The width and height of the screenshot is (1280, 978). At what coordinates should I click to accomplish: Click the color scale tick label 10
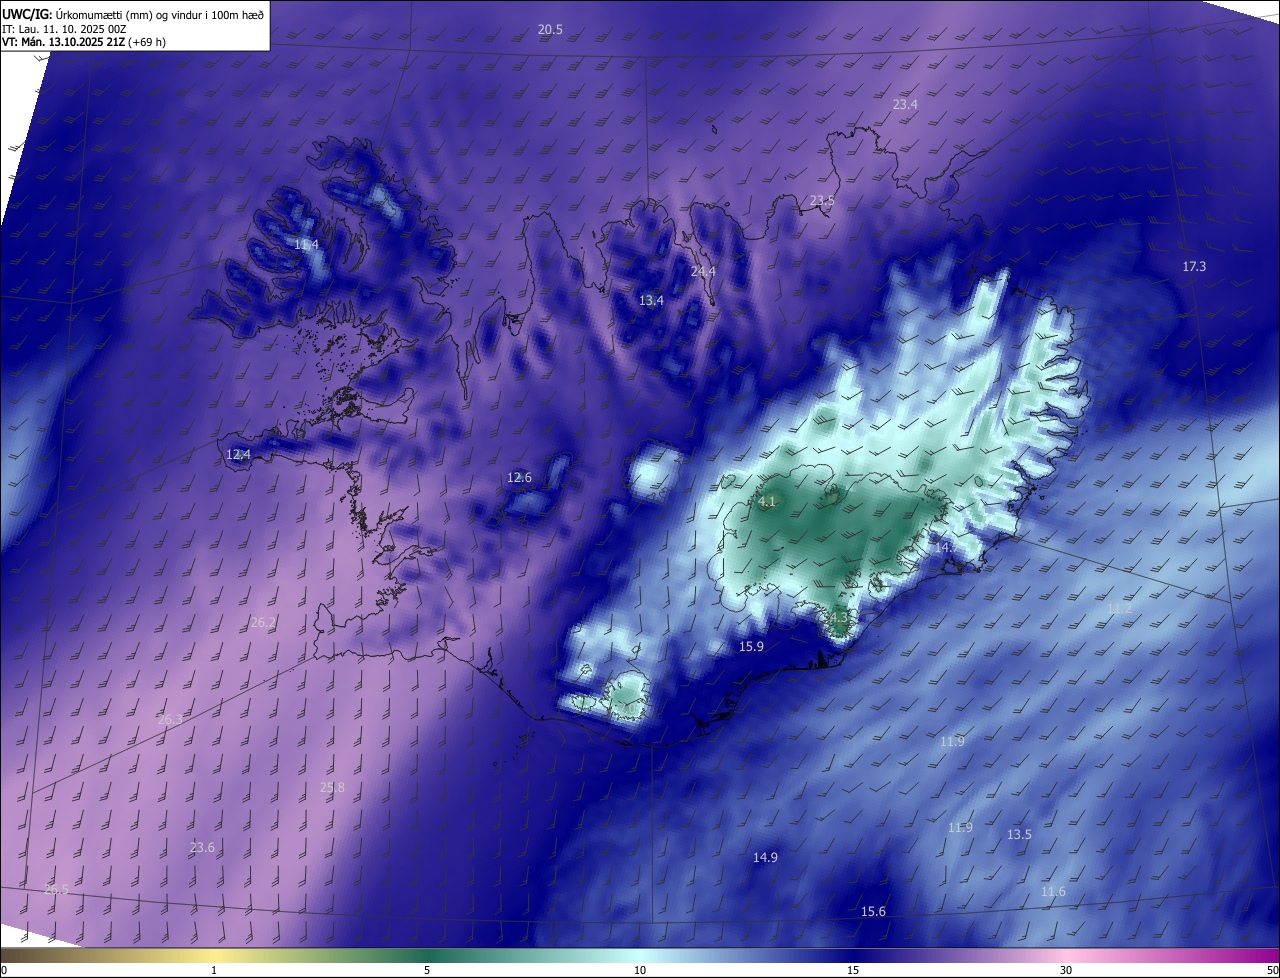click(x=640, y=970)
